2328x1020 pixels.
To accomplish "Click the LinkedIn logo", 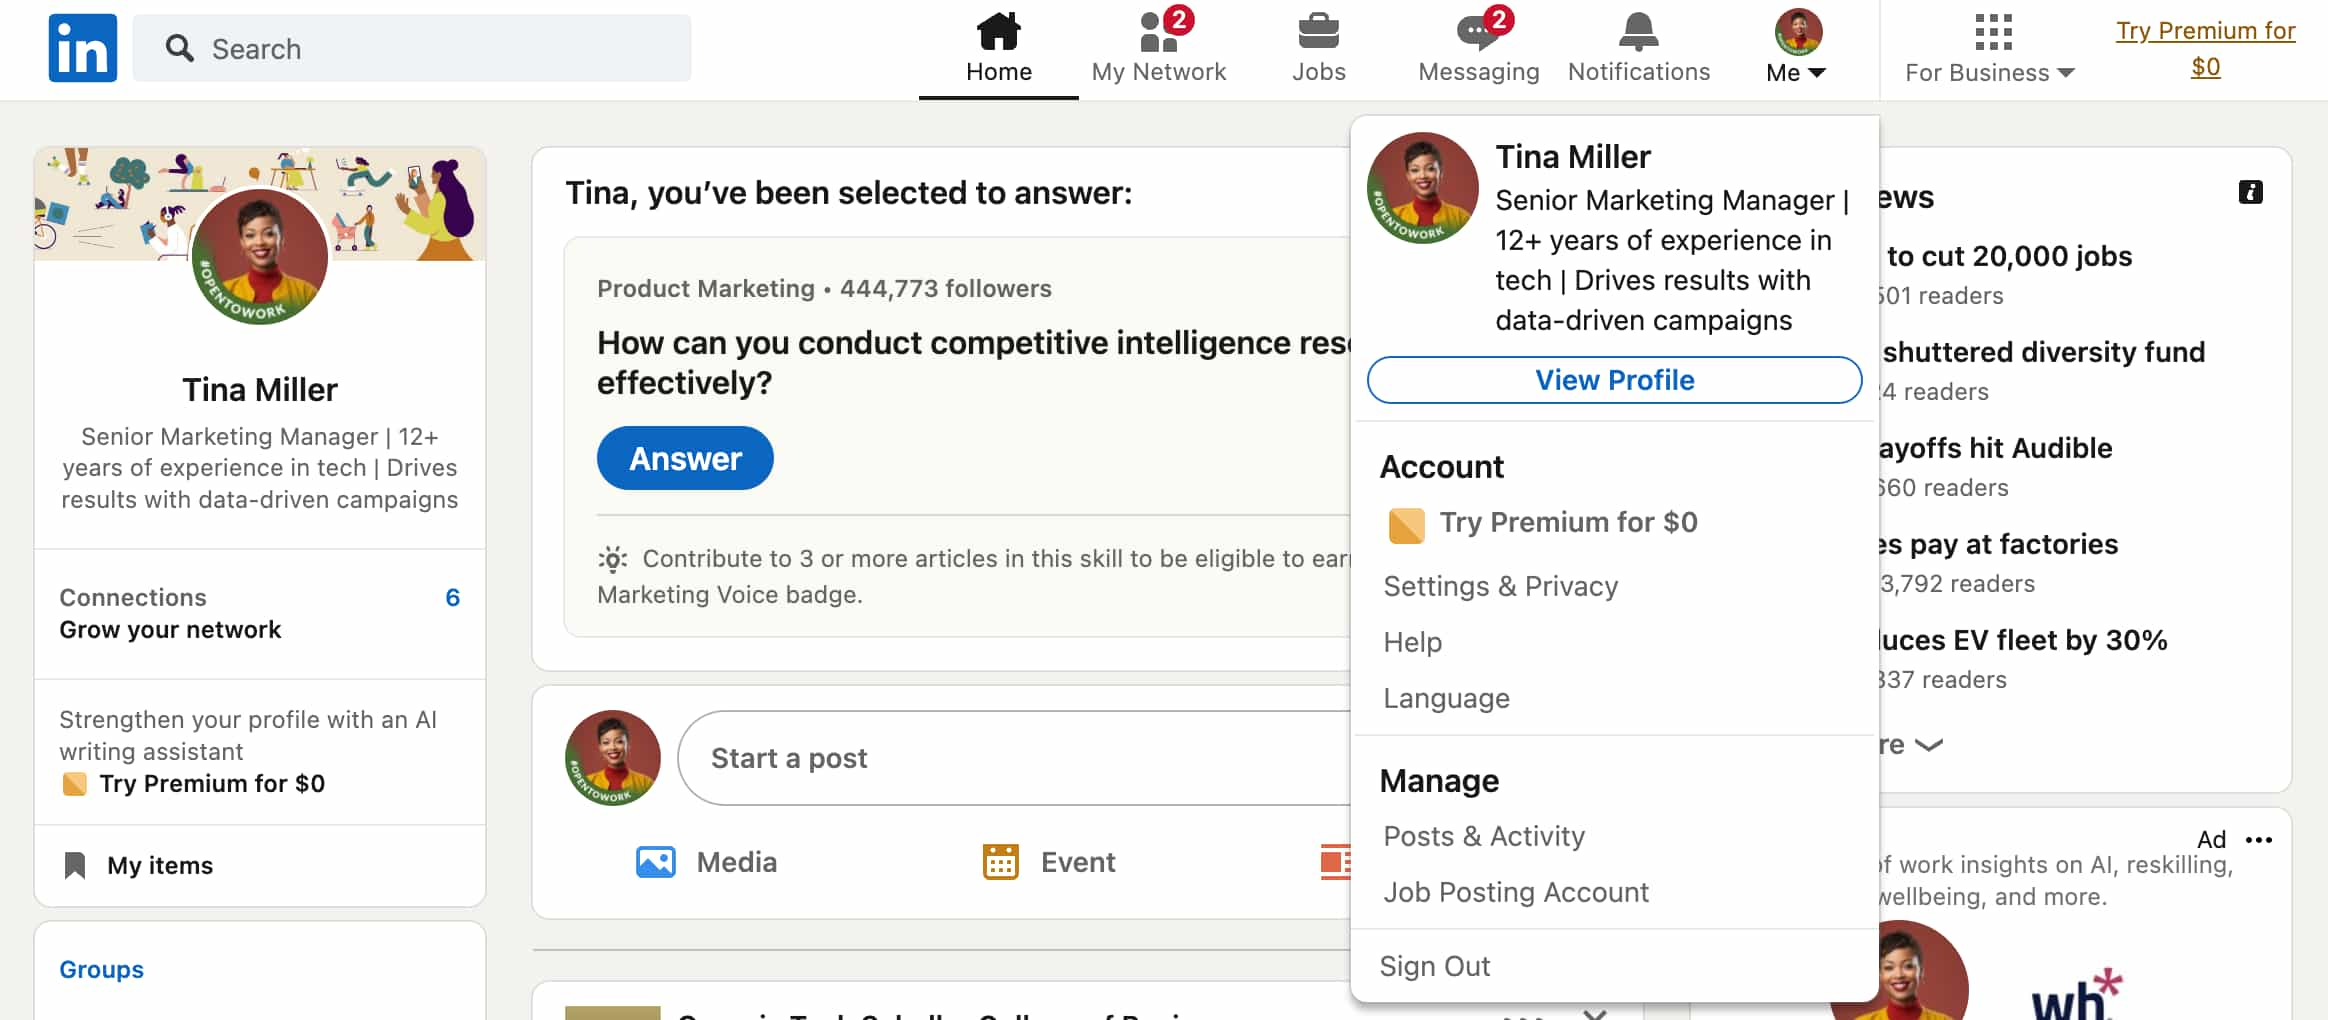I will coord(82,47).
